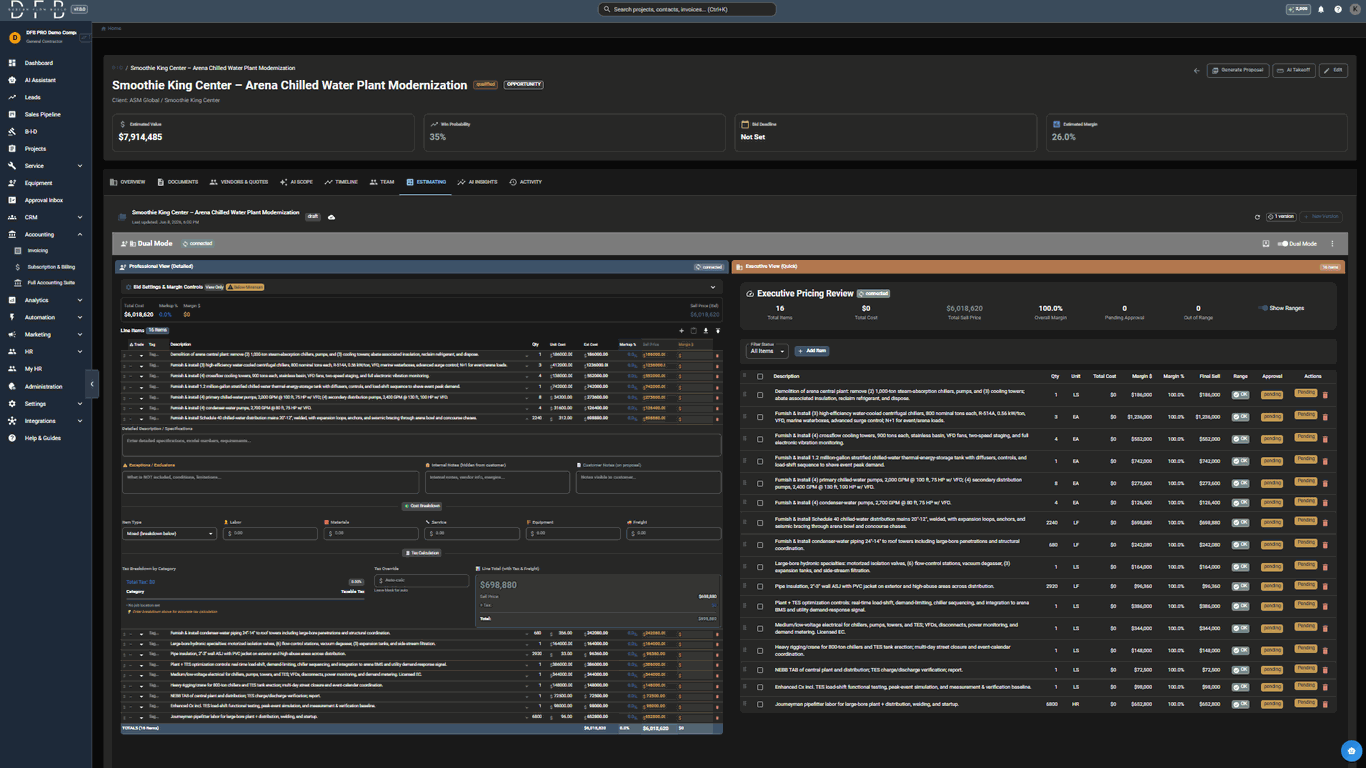Open My HR in sidebar
The height and width of the screenshot is (768, 1366).
46,369
